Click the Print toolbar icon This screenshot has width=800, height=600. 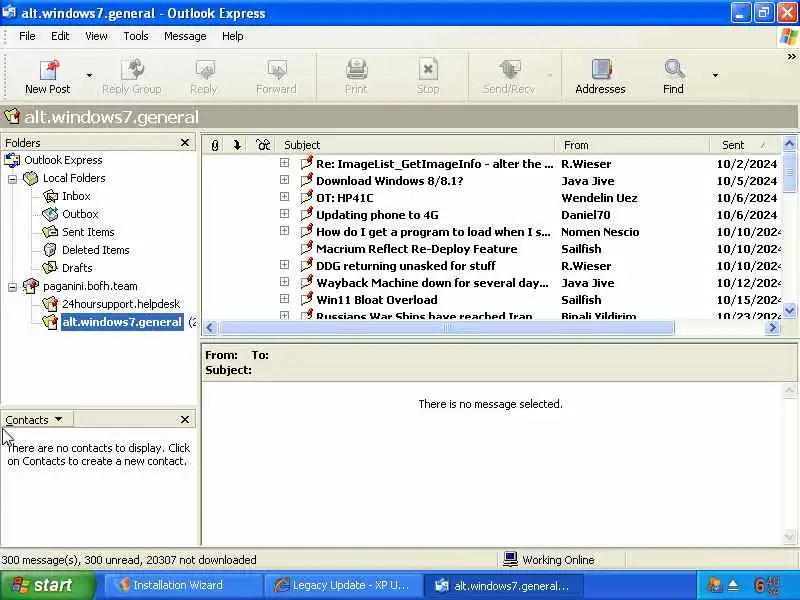point(356,69)
